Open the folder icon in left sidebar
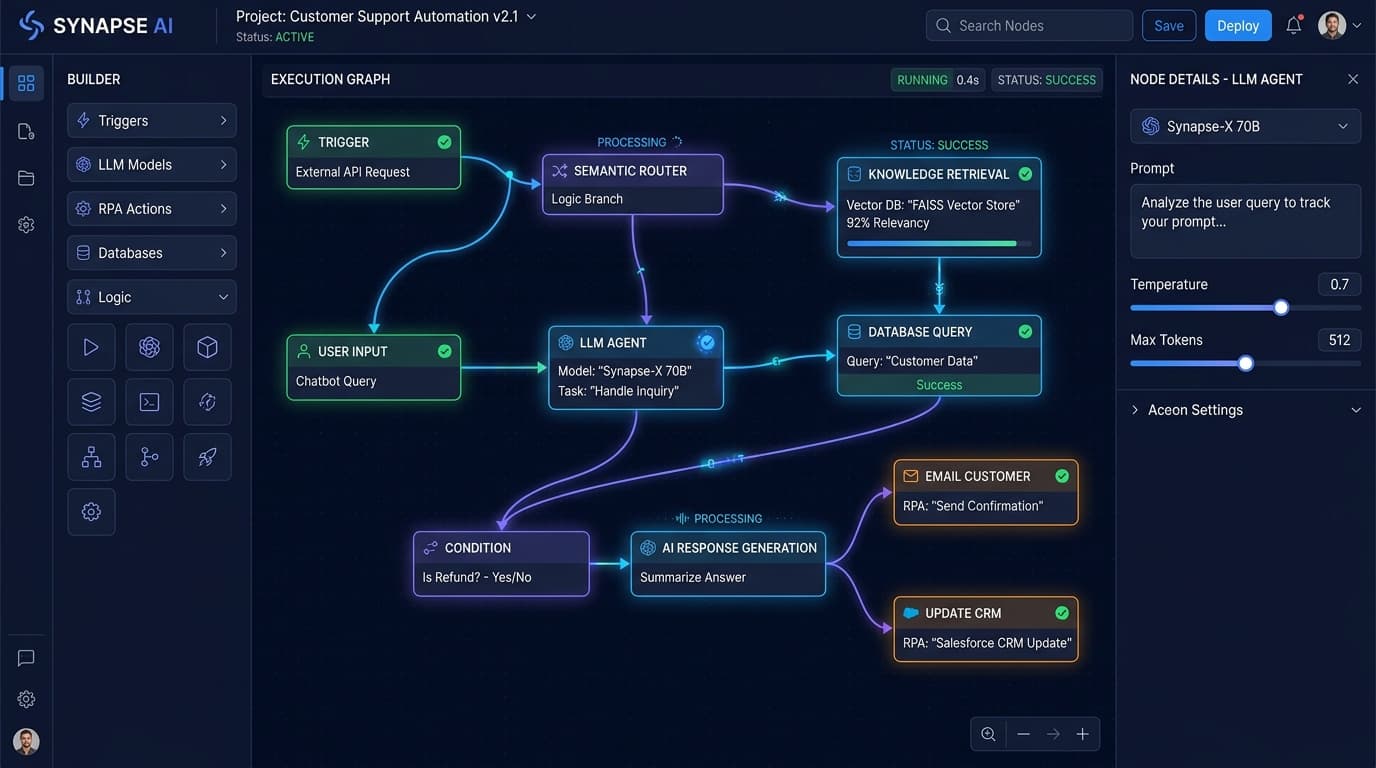This screenshot has width=1376, height=768. click(x=26, y=178)
